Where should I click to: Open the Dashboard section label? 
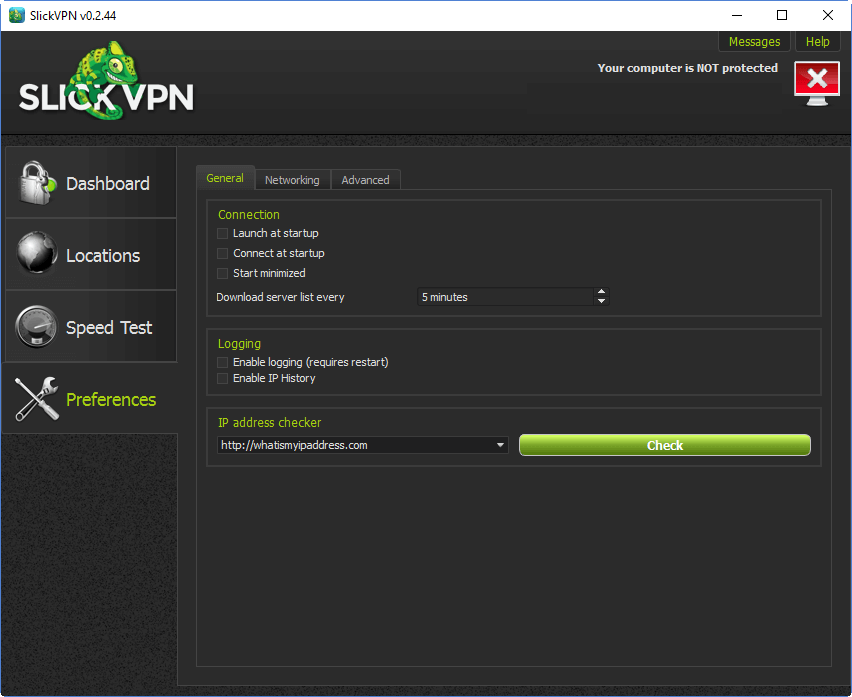point(108,184)
